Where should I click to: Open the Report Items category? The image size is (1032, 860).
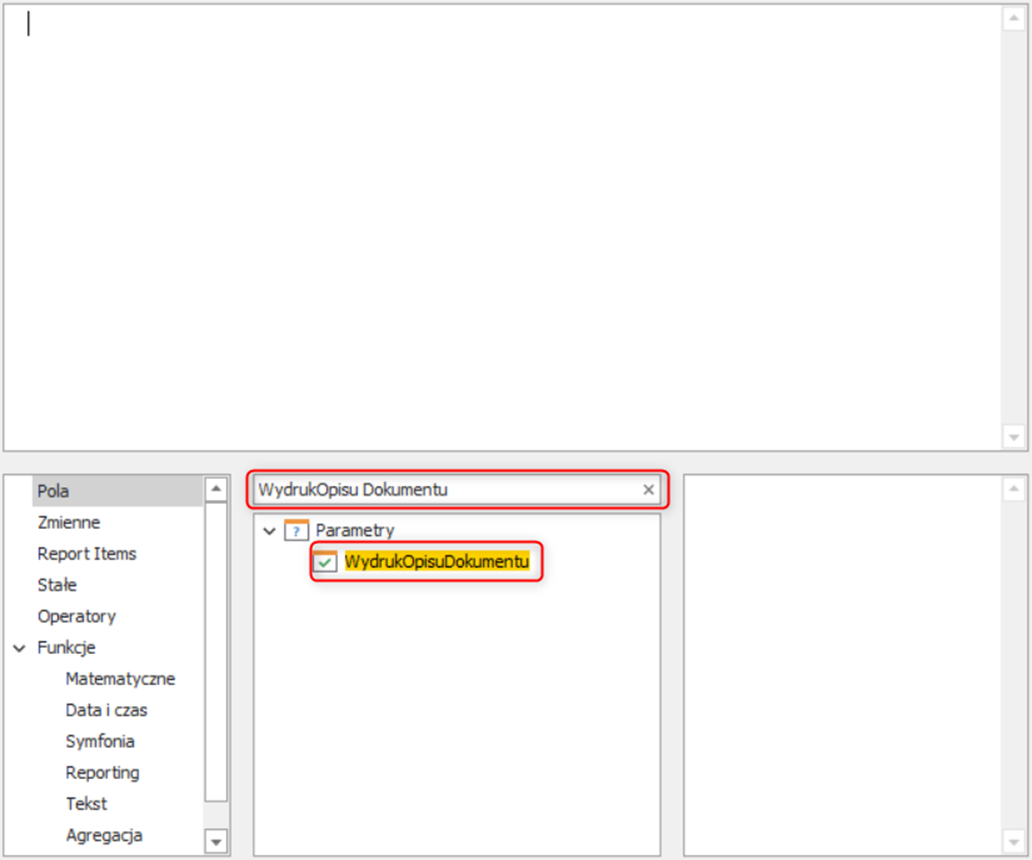(87, 553)
